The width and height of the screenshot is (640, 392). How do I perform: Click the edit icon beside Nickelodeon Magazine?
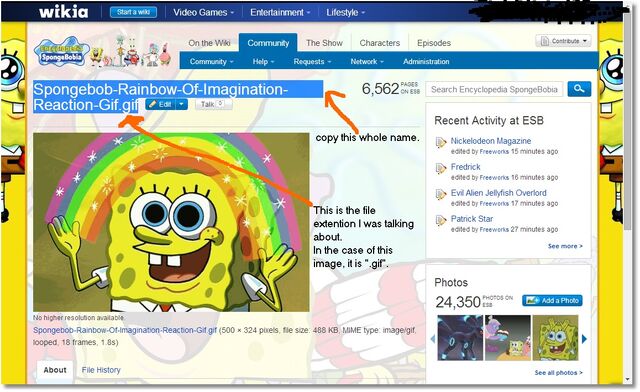(x=441, y=142)
